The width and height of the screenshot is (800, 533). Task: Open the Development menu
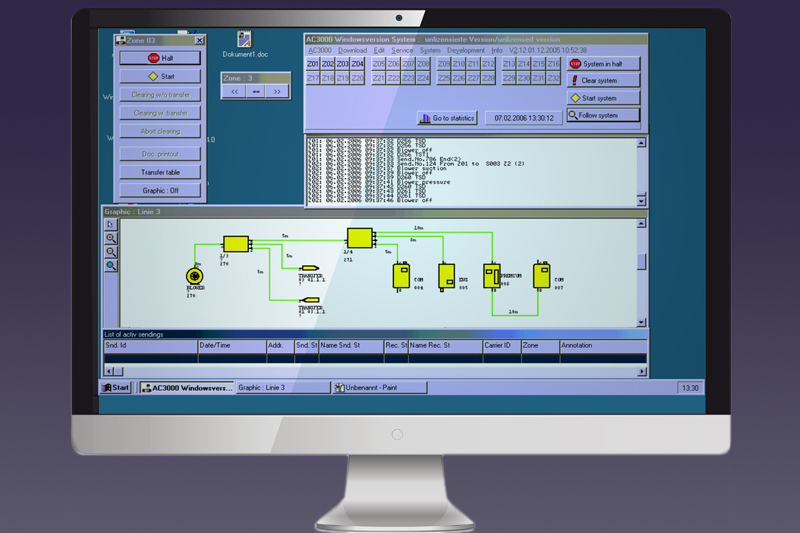pyautogui.click(x=466, y=50)
